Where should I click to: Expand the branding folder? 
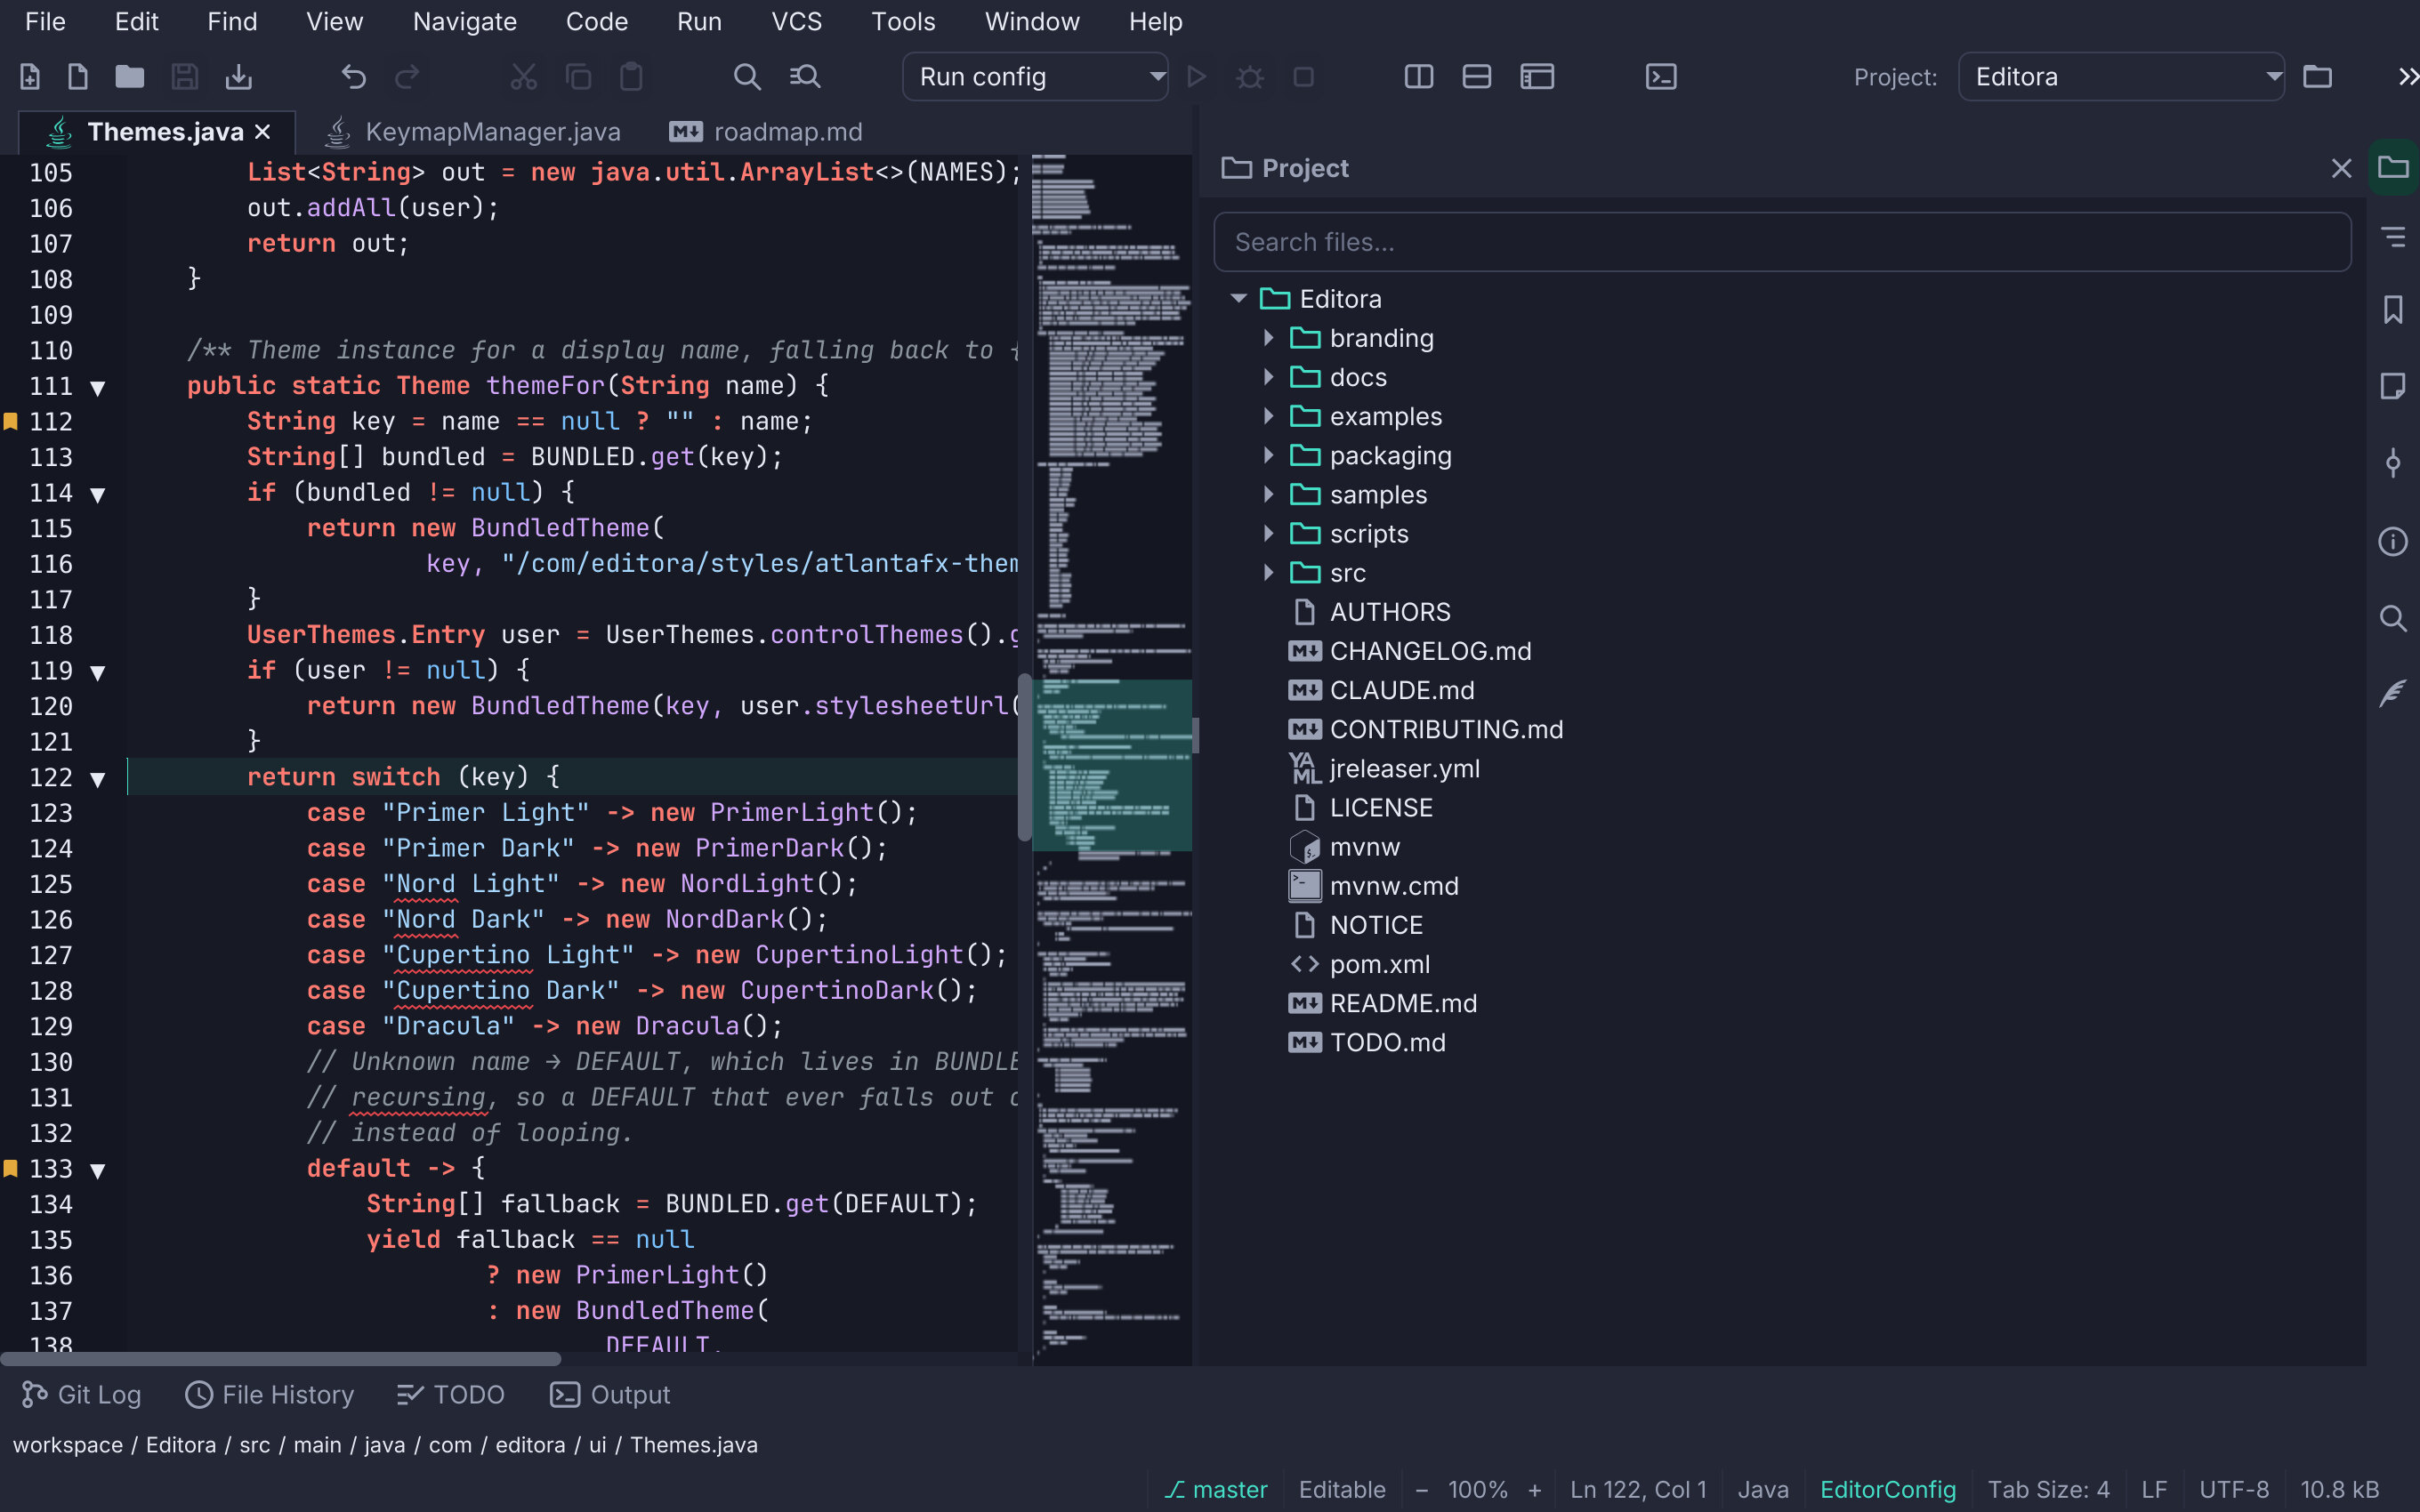click(x=1268, y=338)
